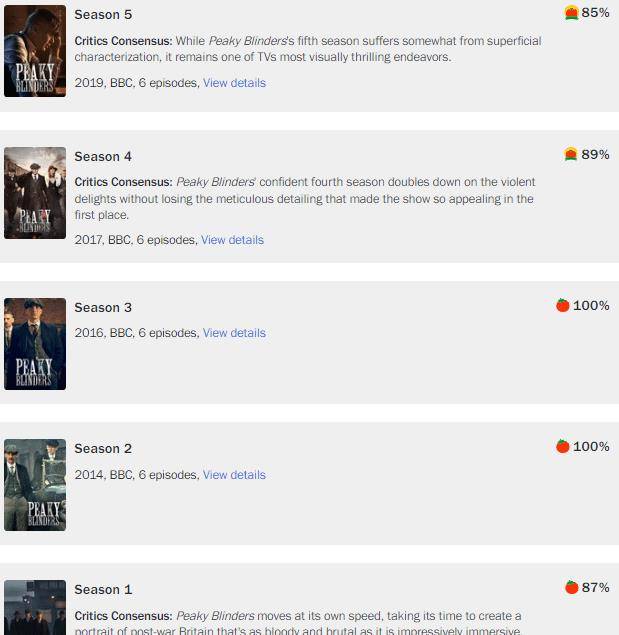619x635 pixels.
Task: Select the Season 5 title
Action: [103, 15]
